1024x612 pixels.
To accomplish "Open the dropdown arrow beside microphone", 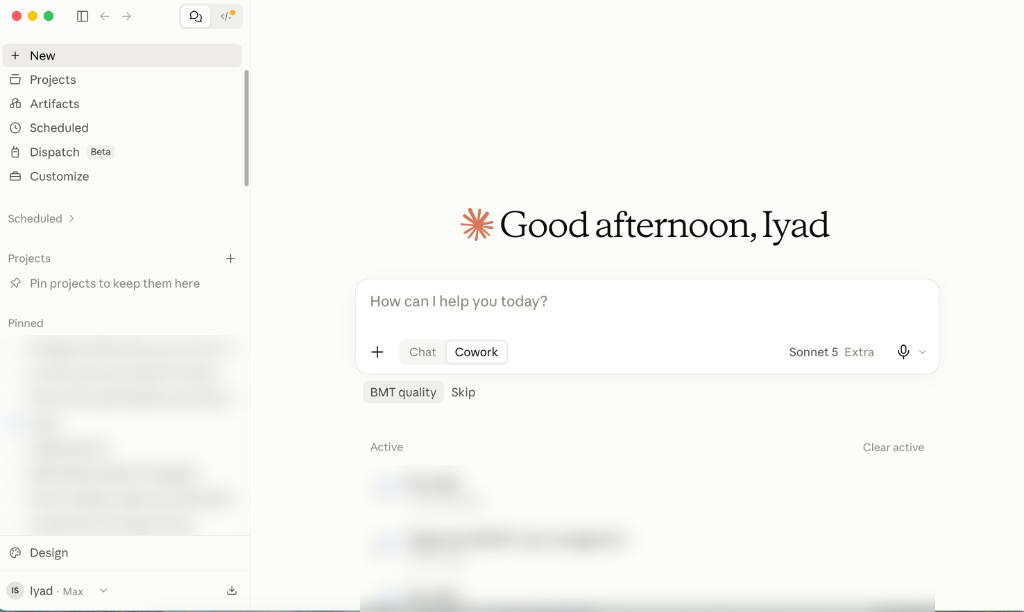I will tap(923, 352).
